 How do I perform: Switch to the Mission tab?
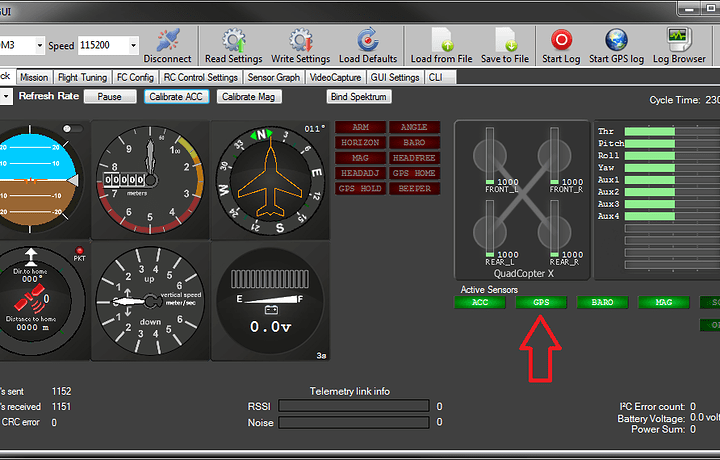(x=34, y=78)
